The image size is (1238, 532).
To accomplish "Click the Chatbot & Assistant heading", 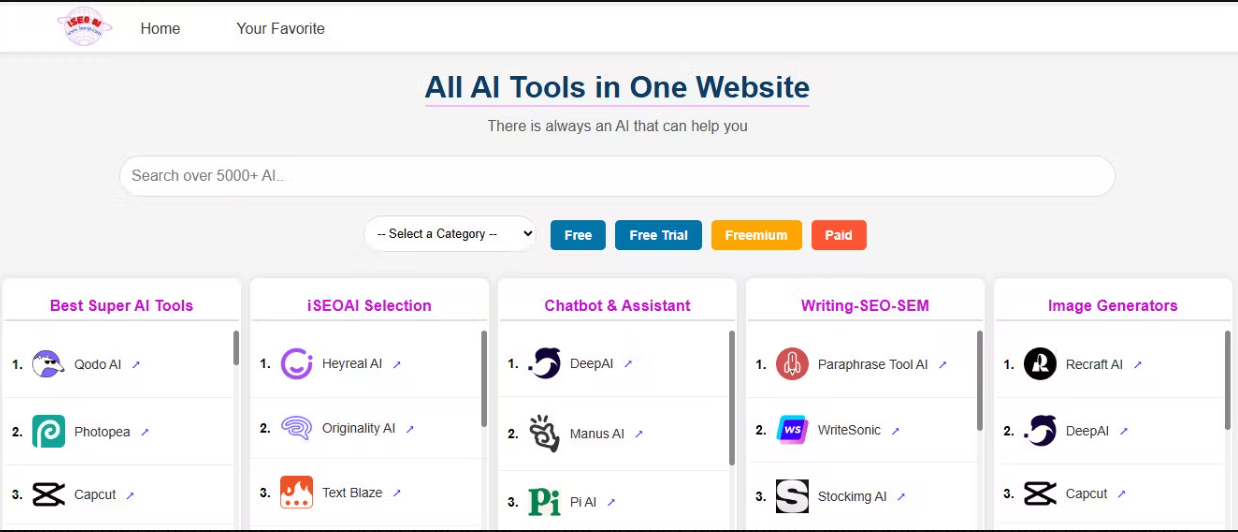I will [617, 306].
